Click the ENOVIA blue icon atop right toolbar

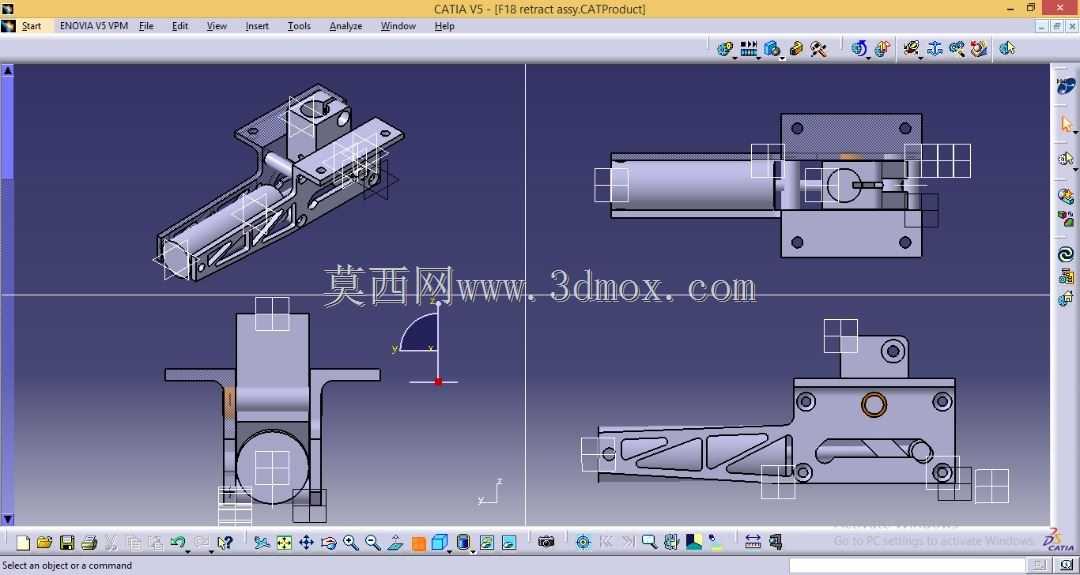tap(1066, 86)
